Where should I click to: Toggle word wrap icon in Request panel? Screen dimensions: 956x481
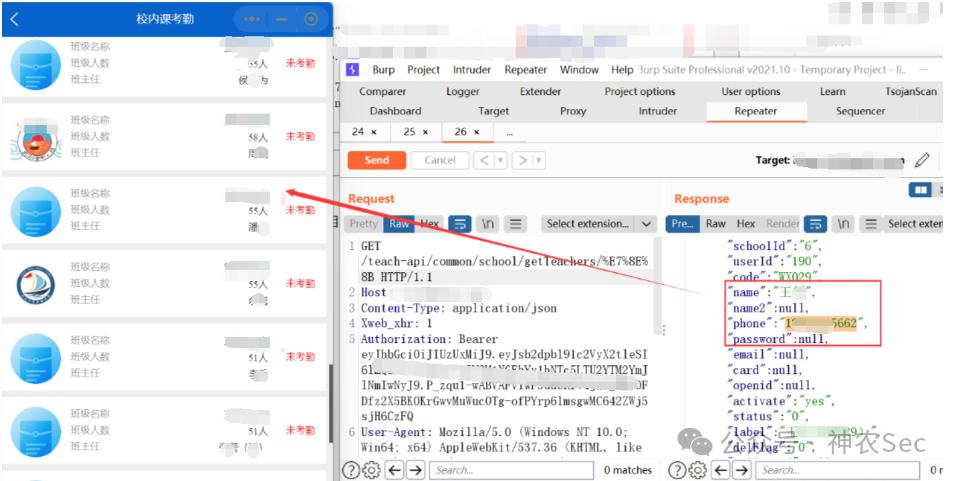tap(460, 224)
